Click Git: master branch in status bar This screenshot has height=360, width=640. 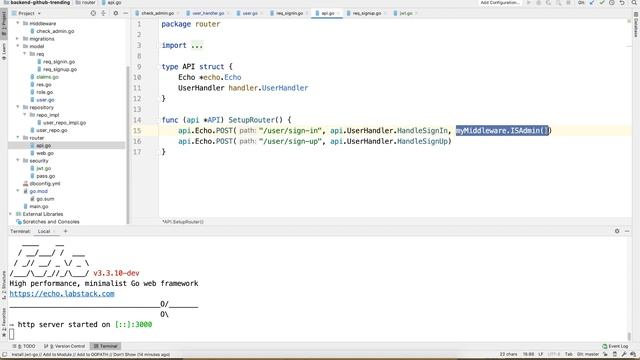pos(588,354)
